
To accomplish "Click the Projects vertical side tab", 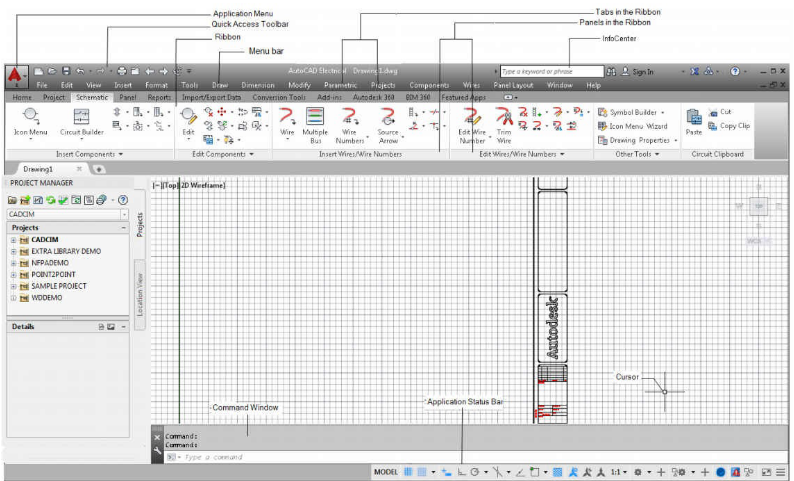I will coord(140,225).
